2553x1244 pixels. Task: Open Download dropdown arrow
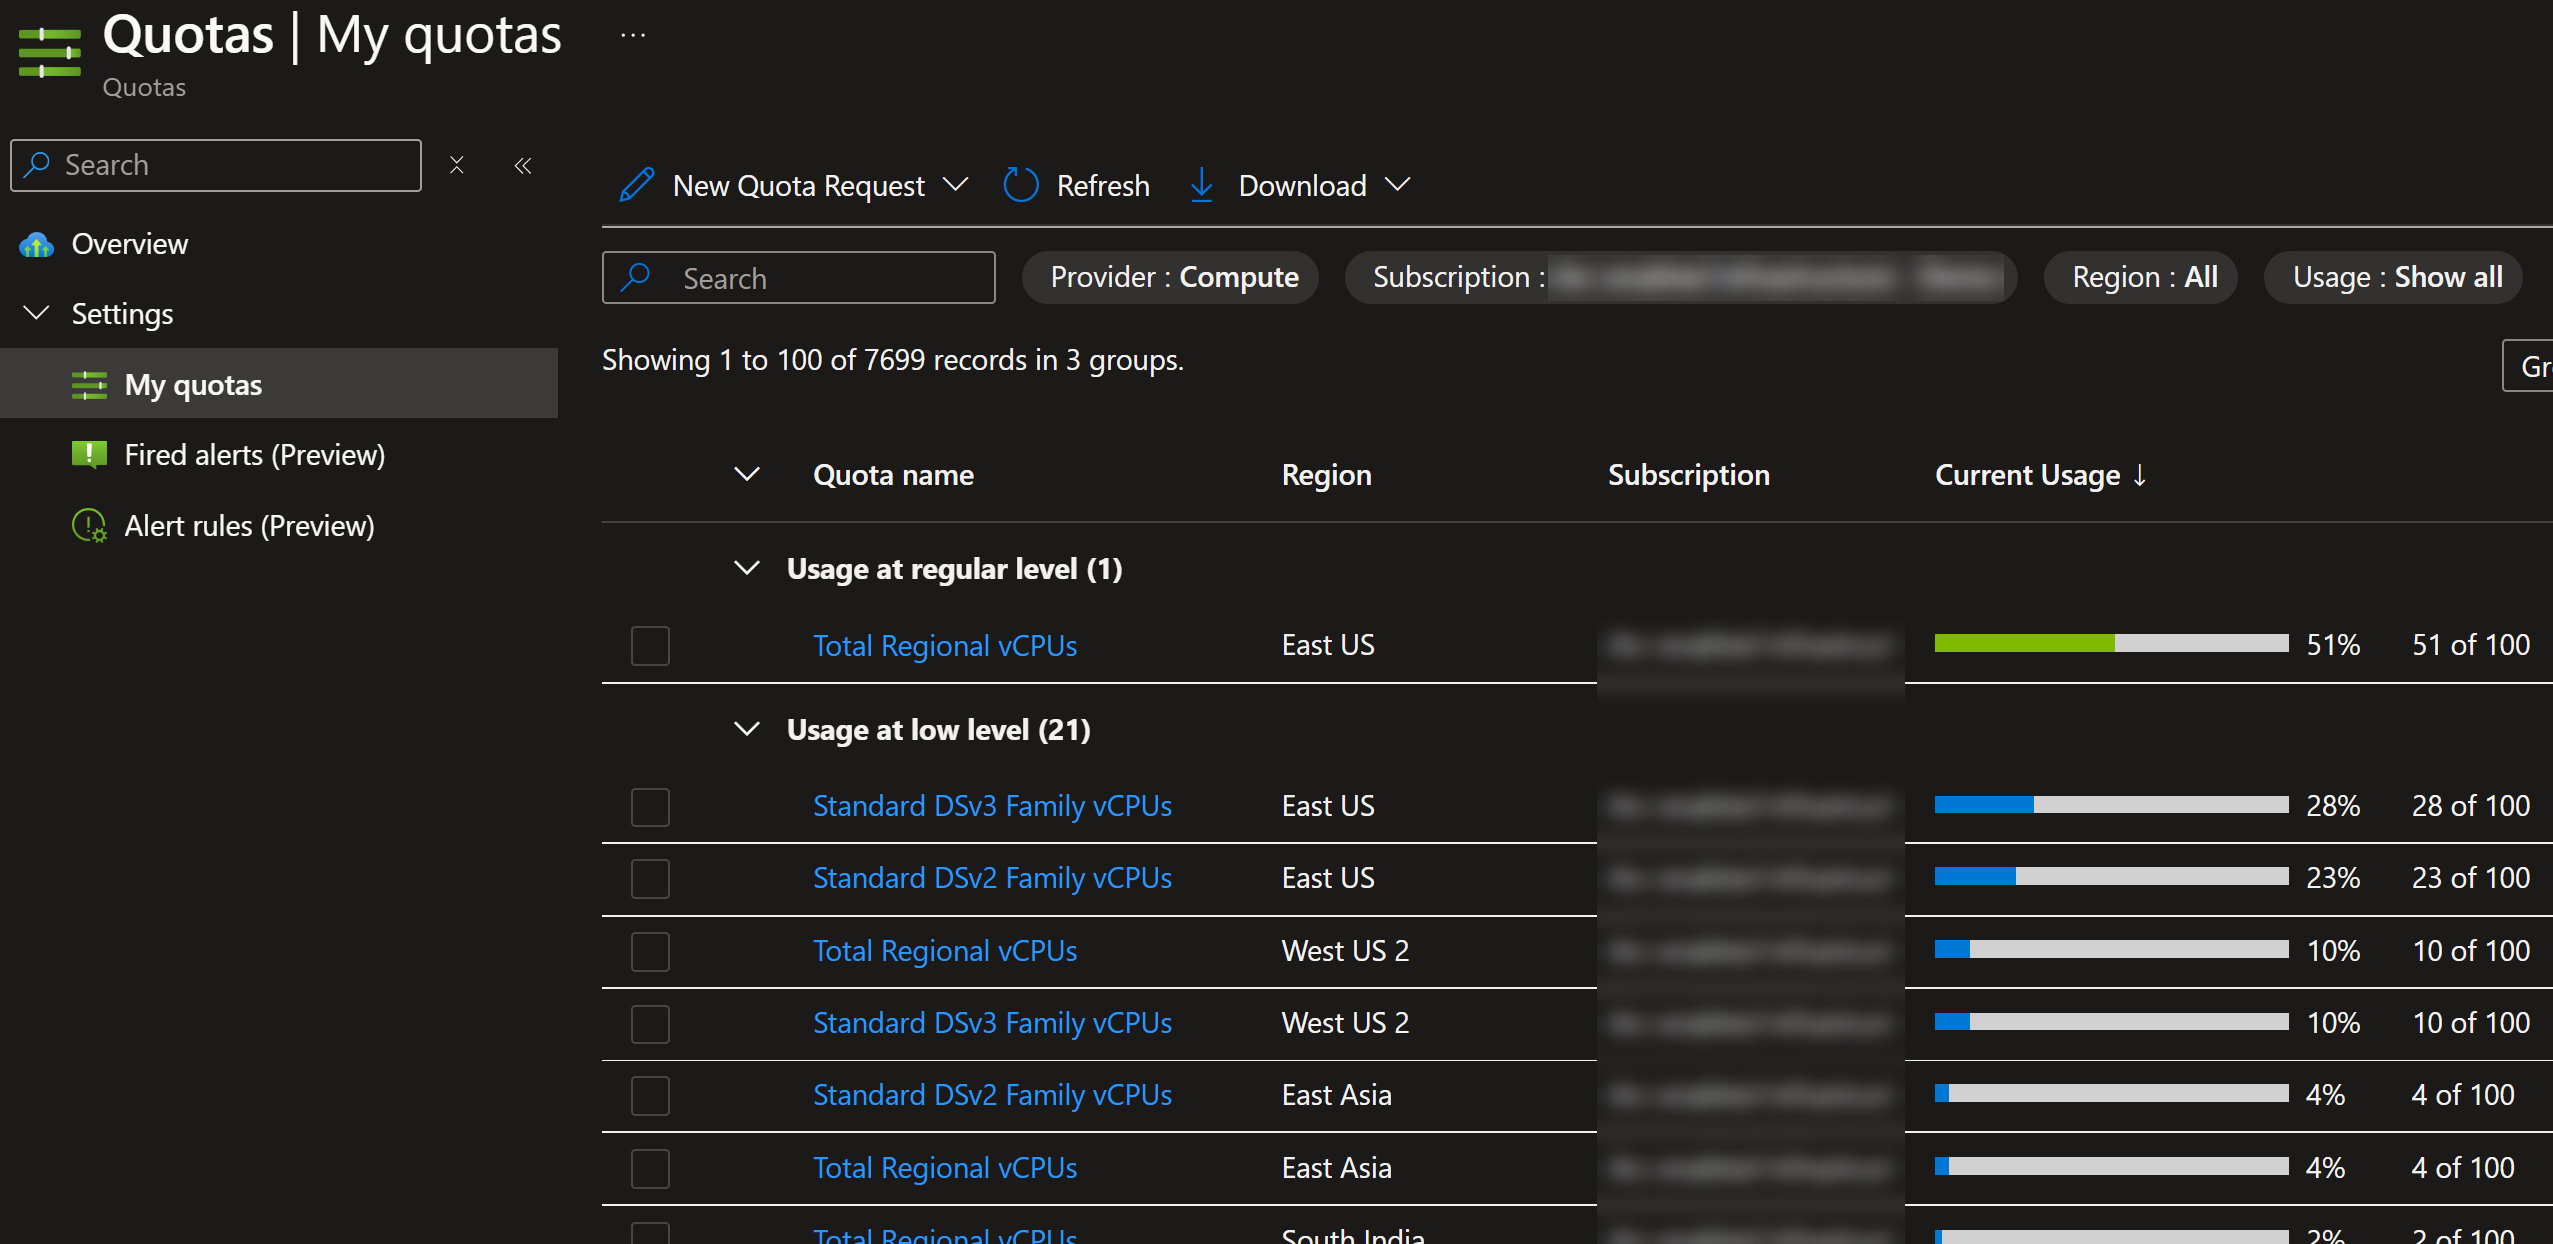coord(1398,185)
